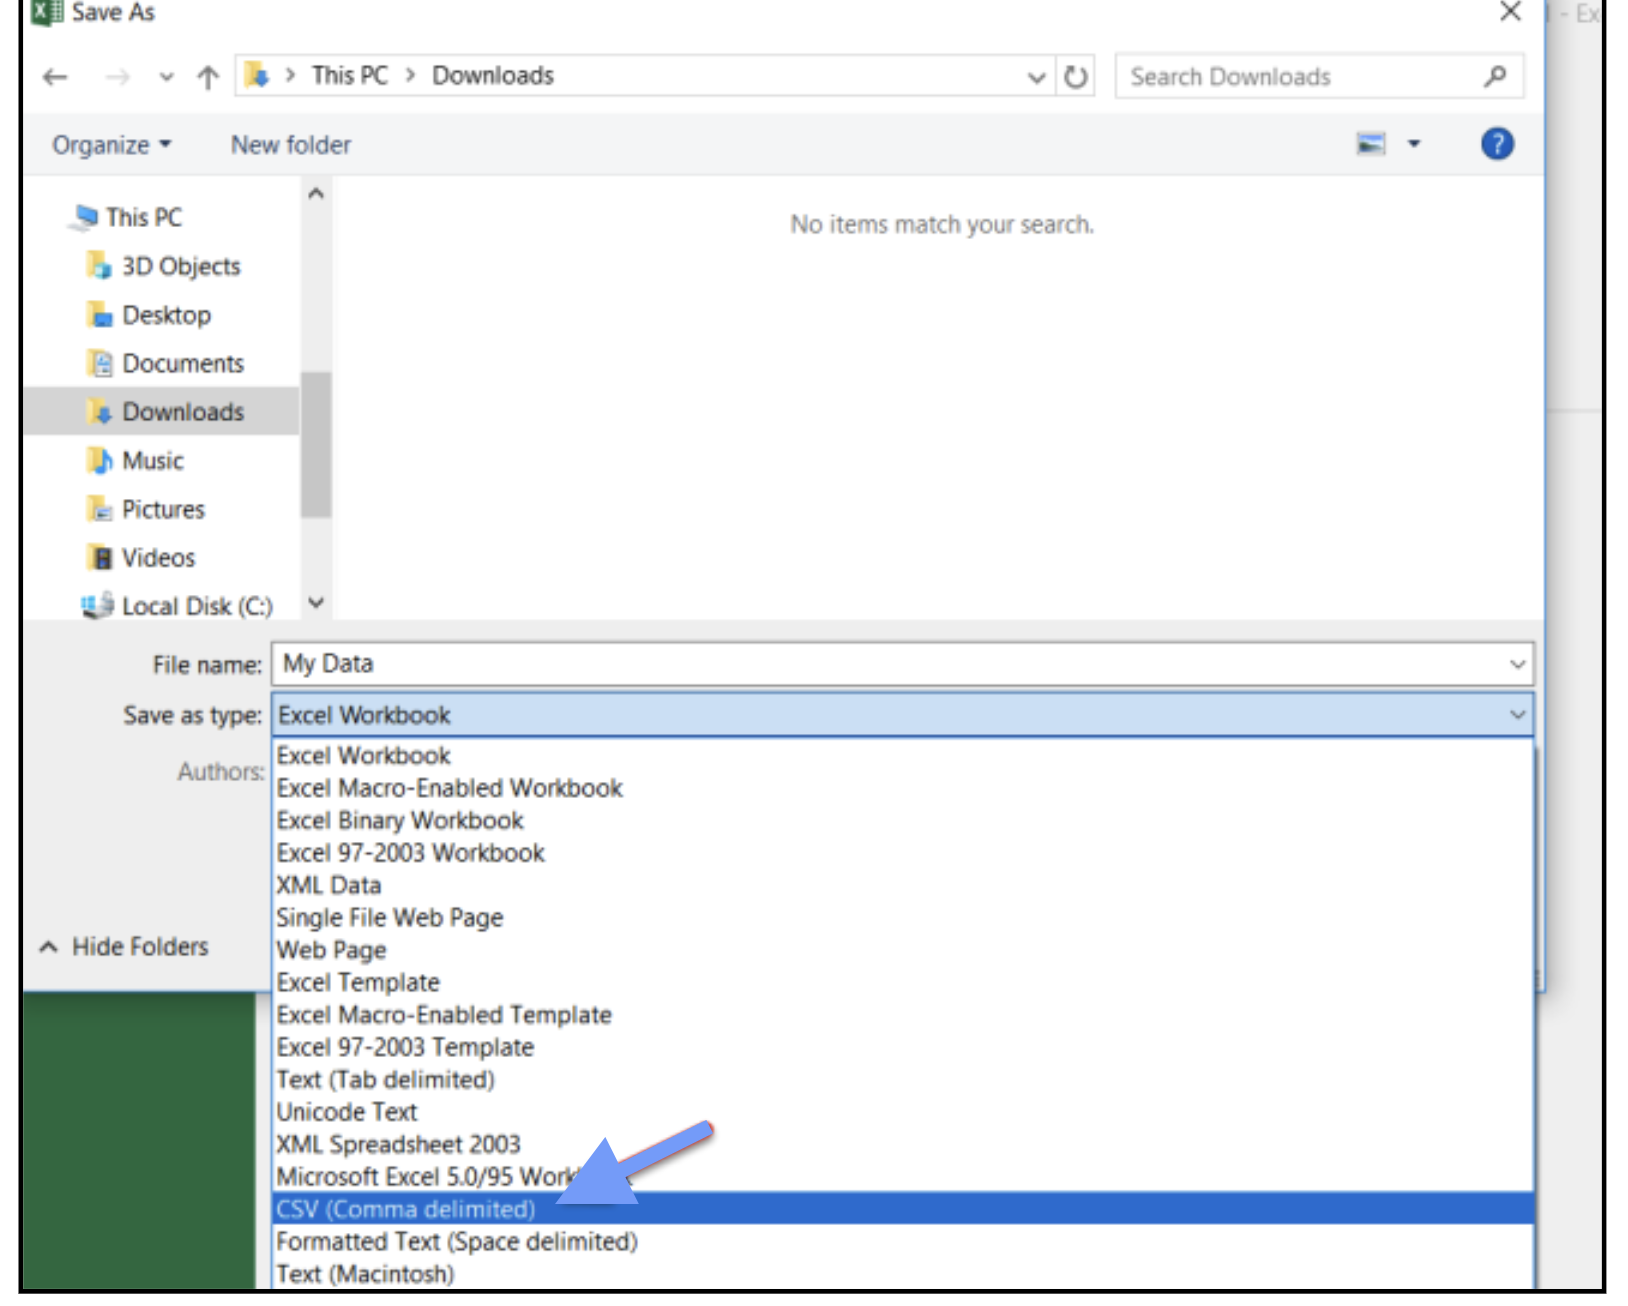
Task: Choose Single File Web Page
Action: click(903, 917)
